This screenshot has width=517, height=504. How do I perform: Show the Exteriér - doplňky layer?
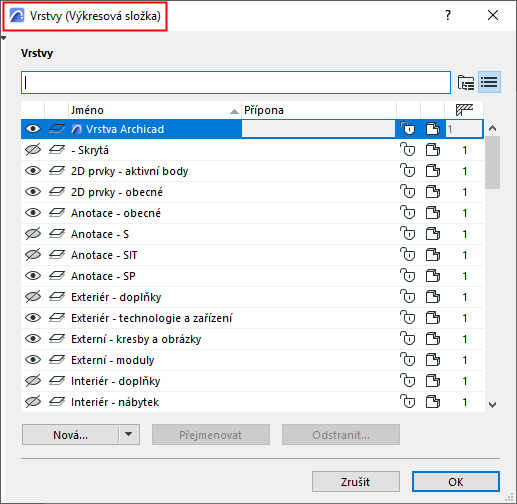[x=33, y=297]
